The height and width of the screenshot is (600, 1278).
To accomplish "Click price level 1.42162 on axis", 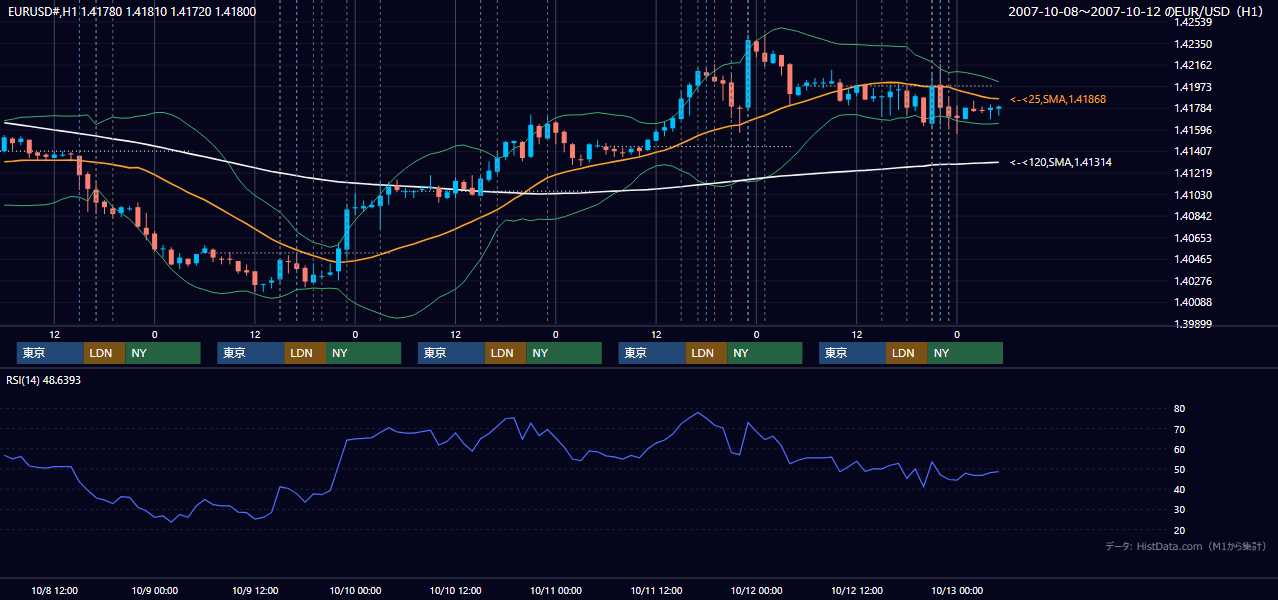I will click(x=1193, y=65).
